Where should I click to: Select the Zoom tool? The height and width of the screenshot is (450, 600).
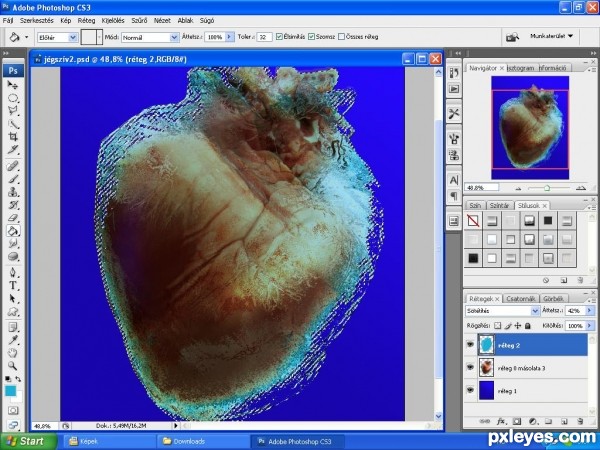[x=13, y=366]
